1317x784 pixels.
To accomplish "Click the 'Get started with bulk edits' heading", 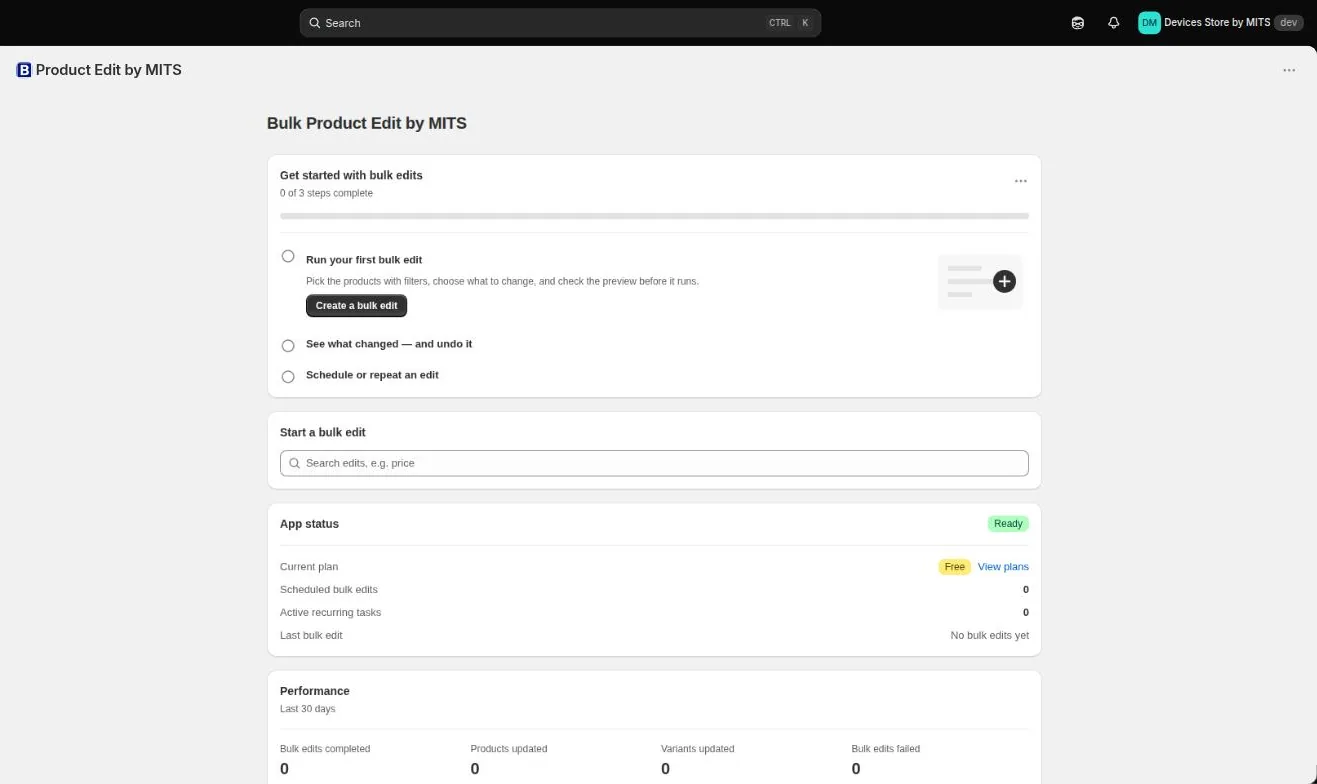I will 351,175.
